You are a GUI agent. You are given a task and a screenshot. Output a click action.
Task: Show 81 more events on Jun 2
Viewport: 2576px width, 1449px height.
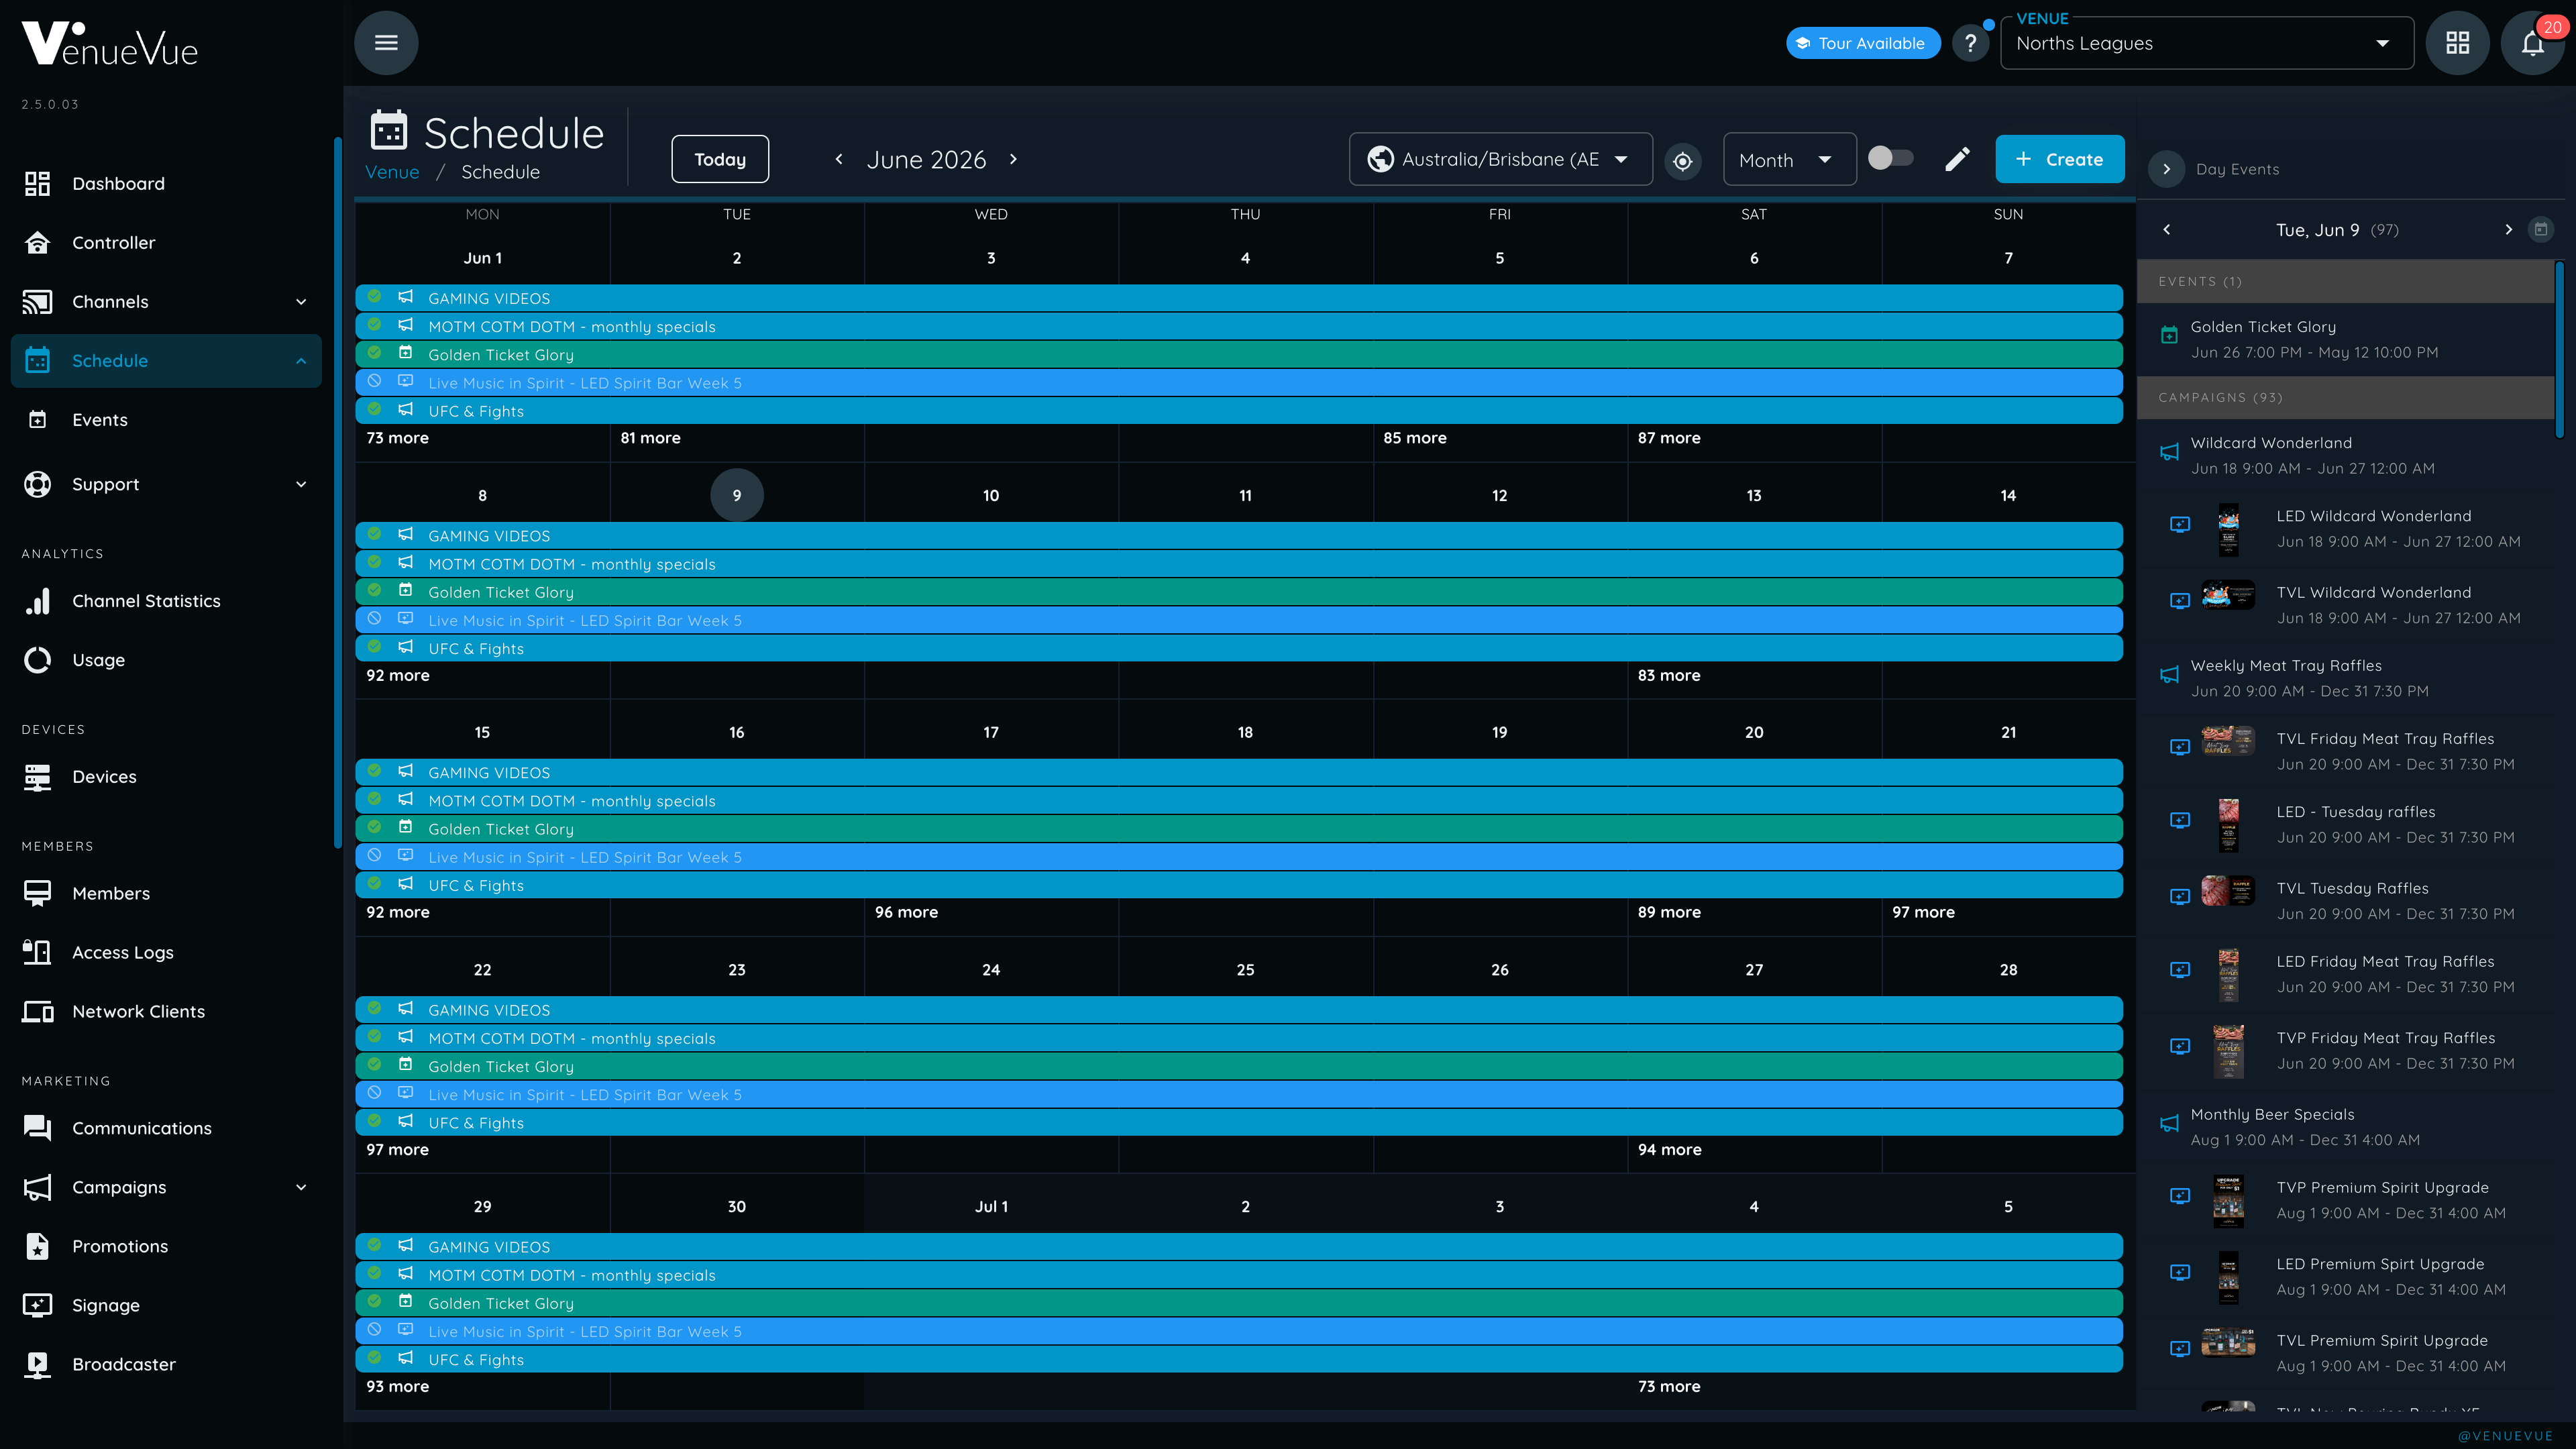click(x=650, y=438)
